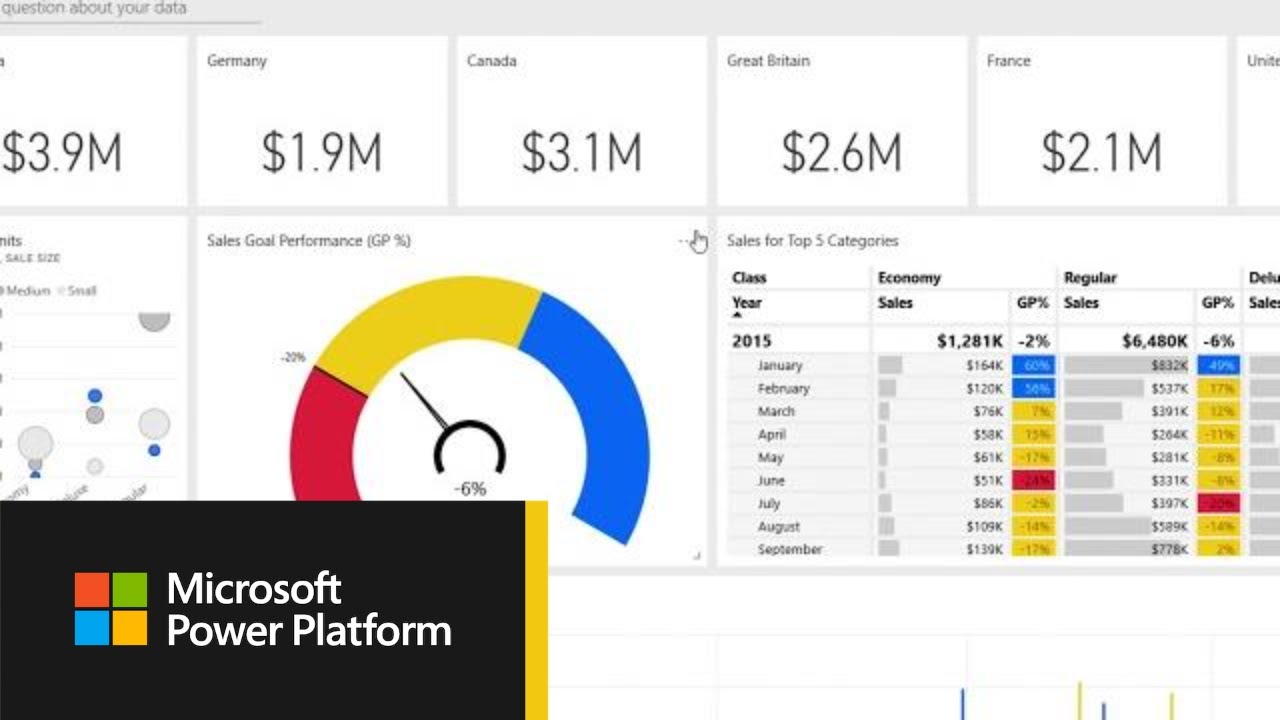Select the May row label
1280x720 pixels.
pyautogui.click(x=771, y=457)
